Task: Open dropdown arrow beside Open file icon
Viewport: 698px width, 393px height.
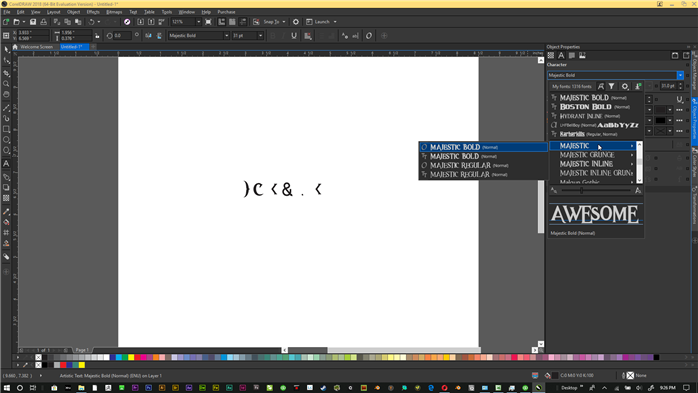Action: [23, 22]
